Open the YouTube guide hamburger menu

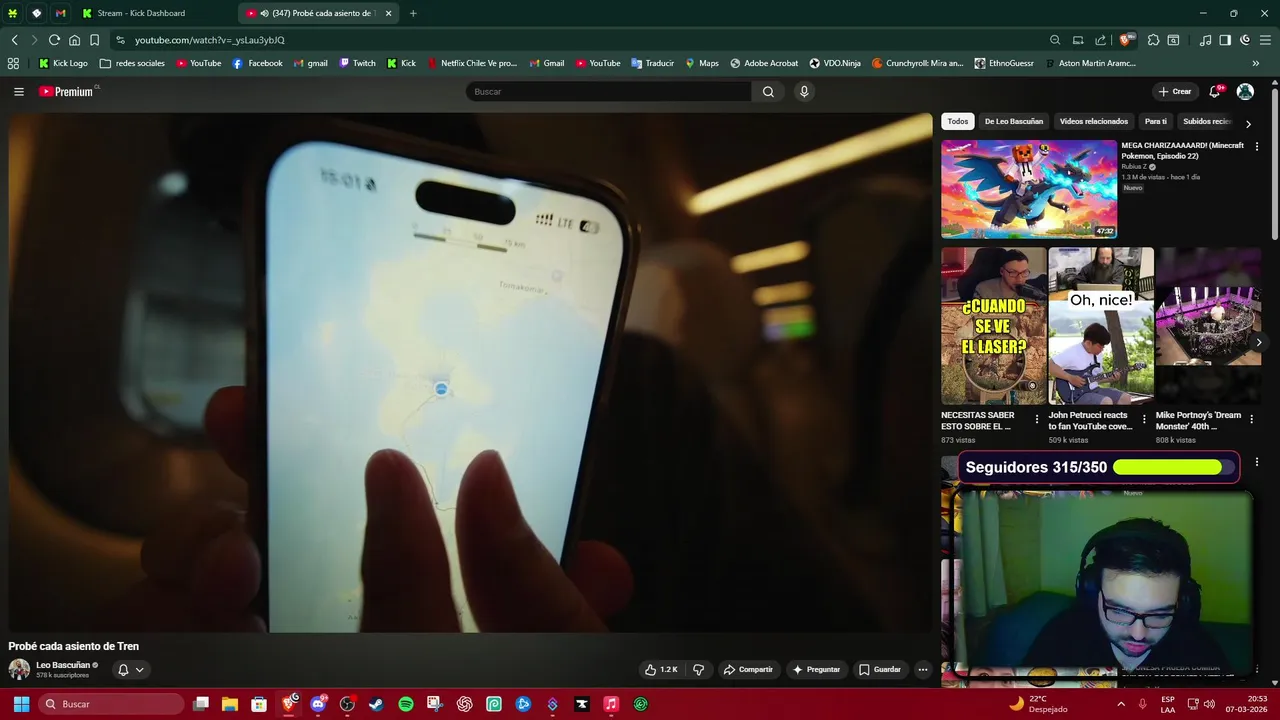point(18,92)
